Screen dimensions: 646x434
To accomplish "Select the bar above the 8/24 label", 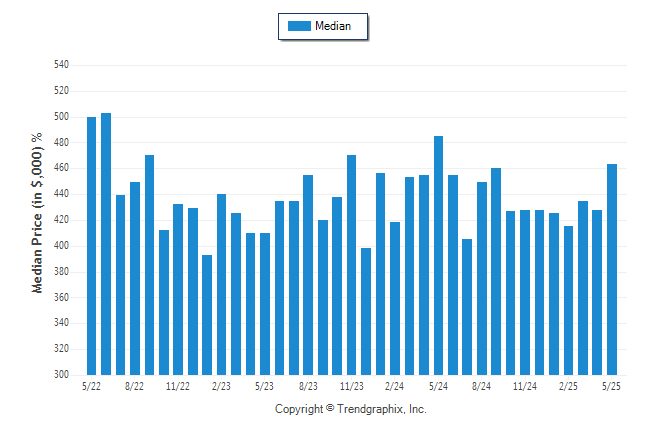I will click(x=482, y=279).
